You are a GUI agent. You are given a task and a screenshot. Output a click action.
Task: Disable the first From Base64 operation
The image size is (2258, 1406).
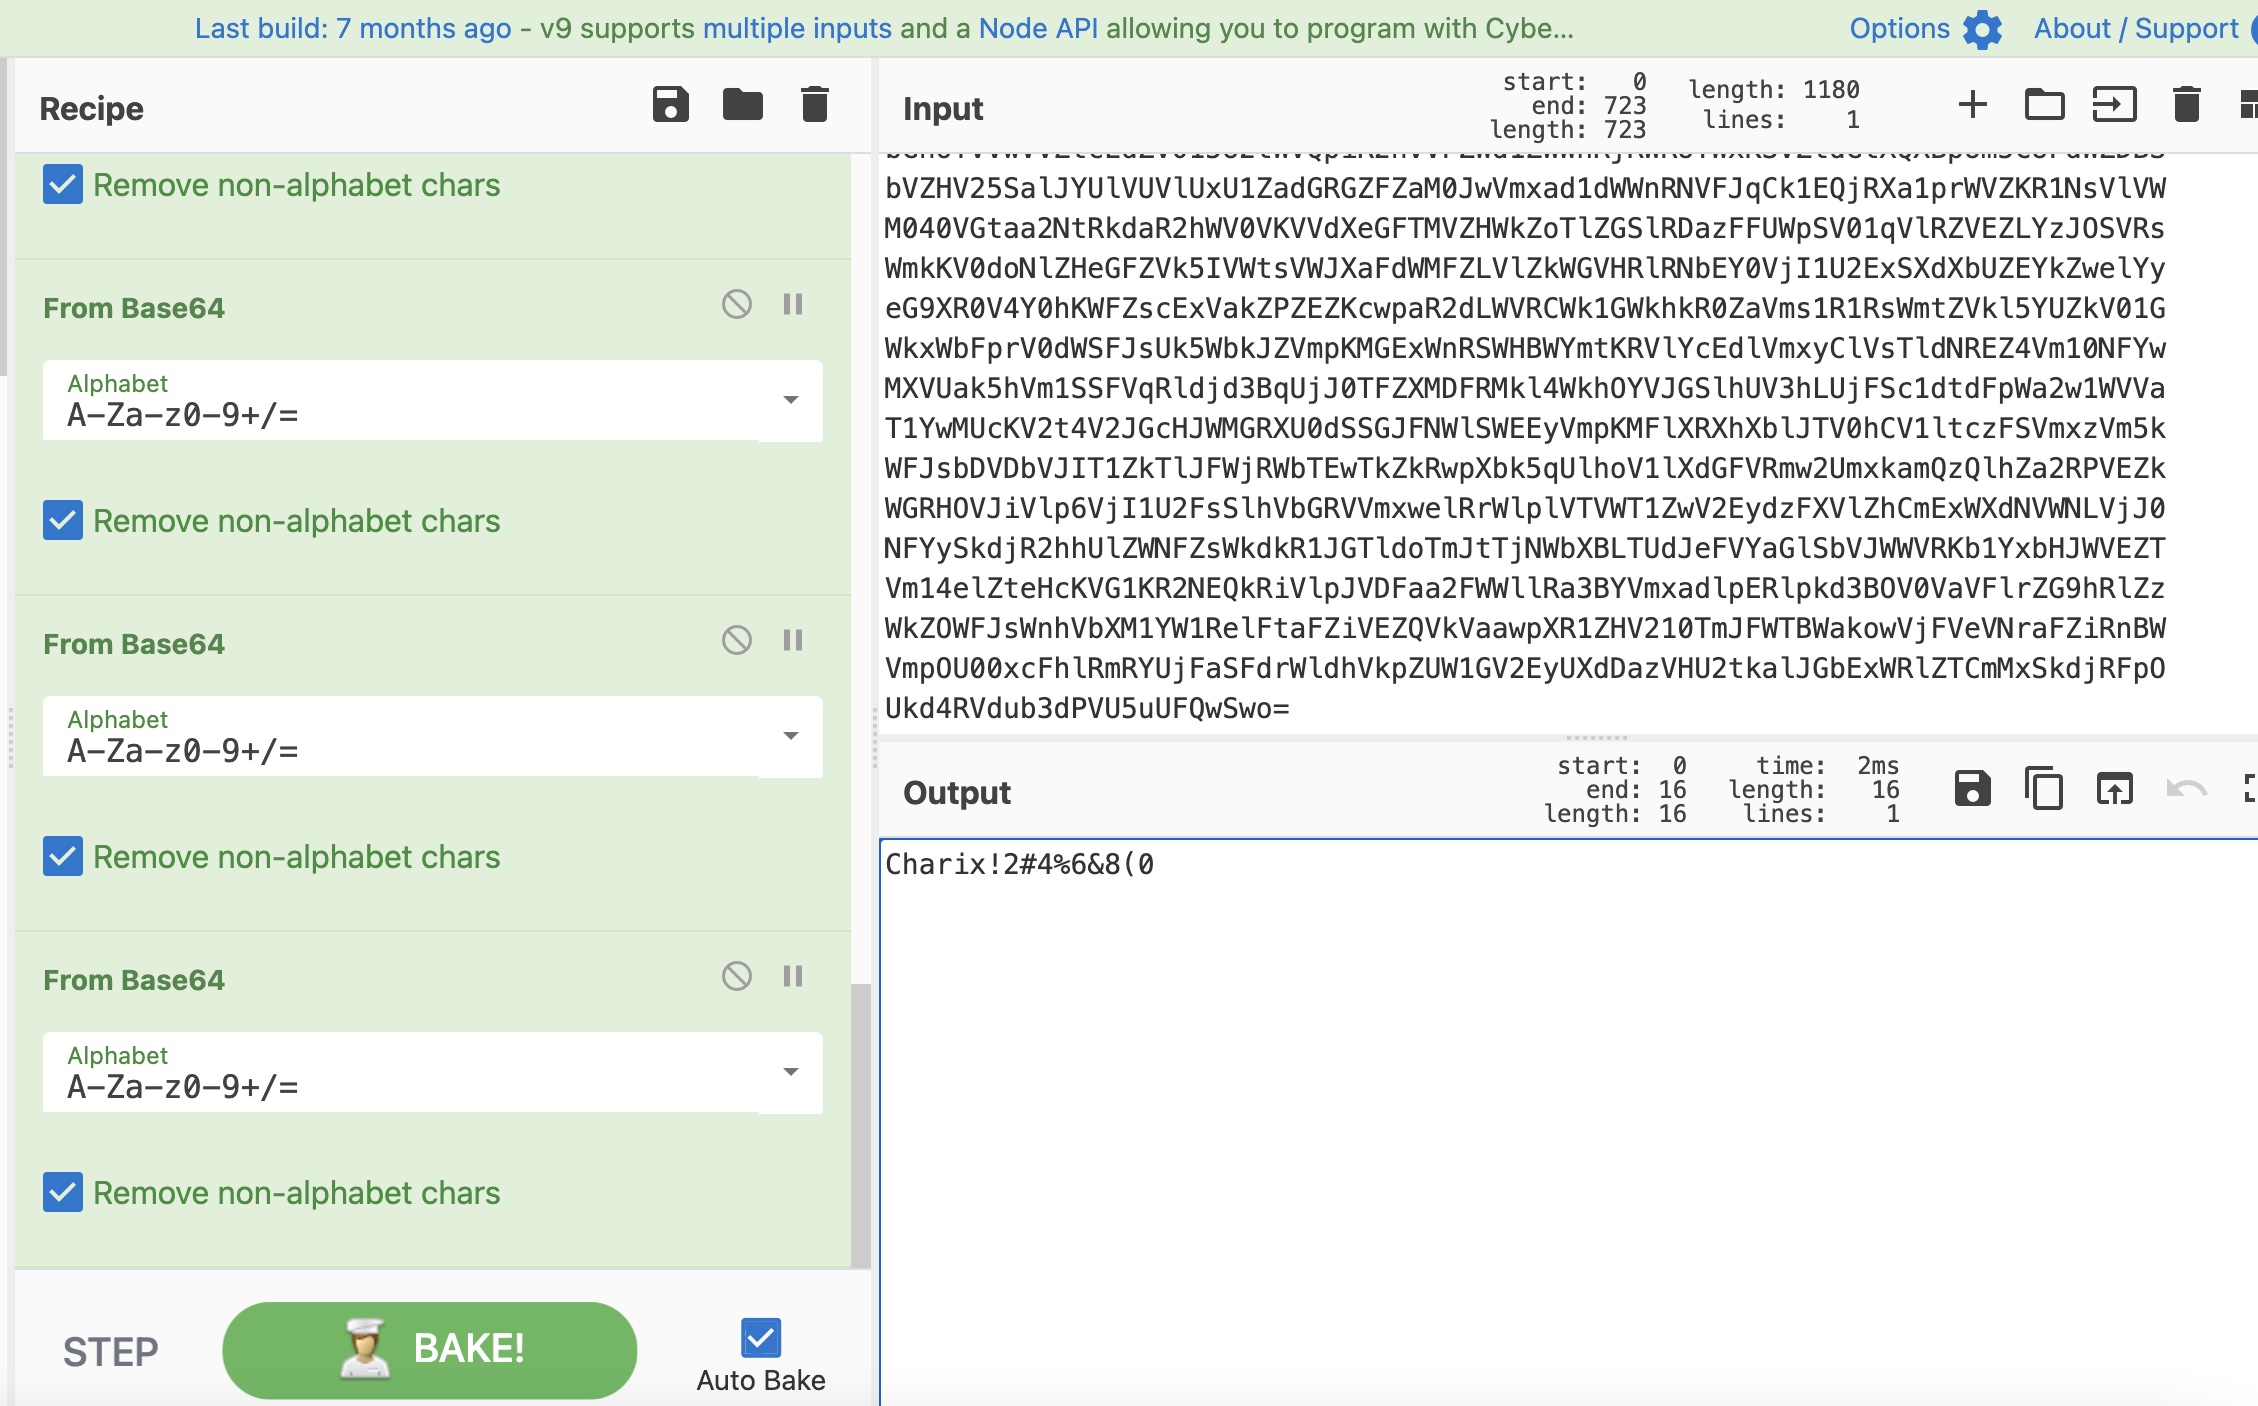pos(737,304)
